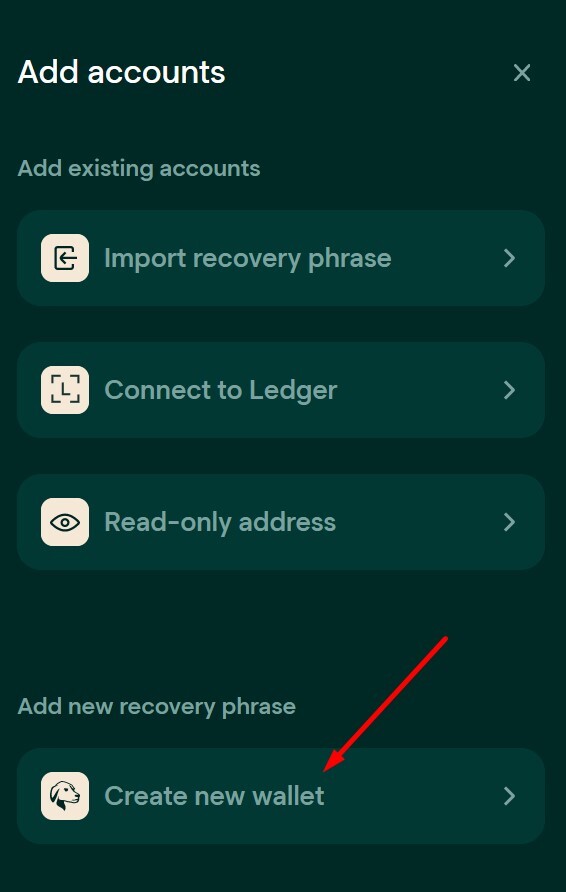Click the dog head icon for new wallet

(x=65, y=795)
